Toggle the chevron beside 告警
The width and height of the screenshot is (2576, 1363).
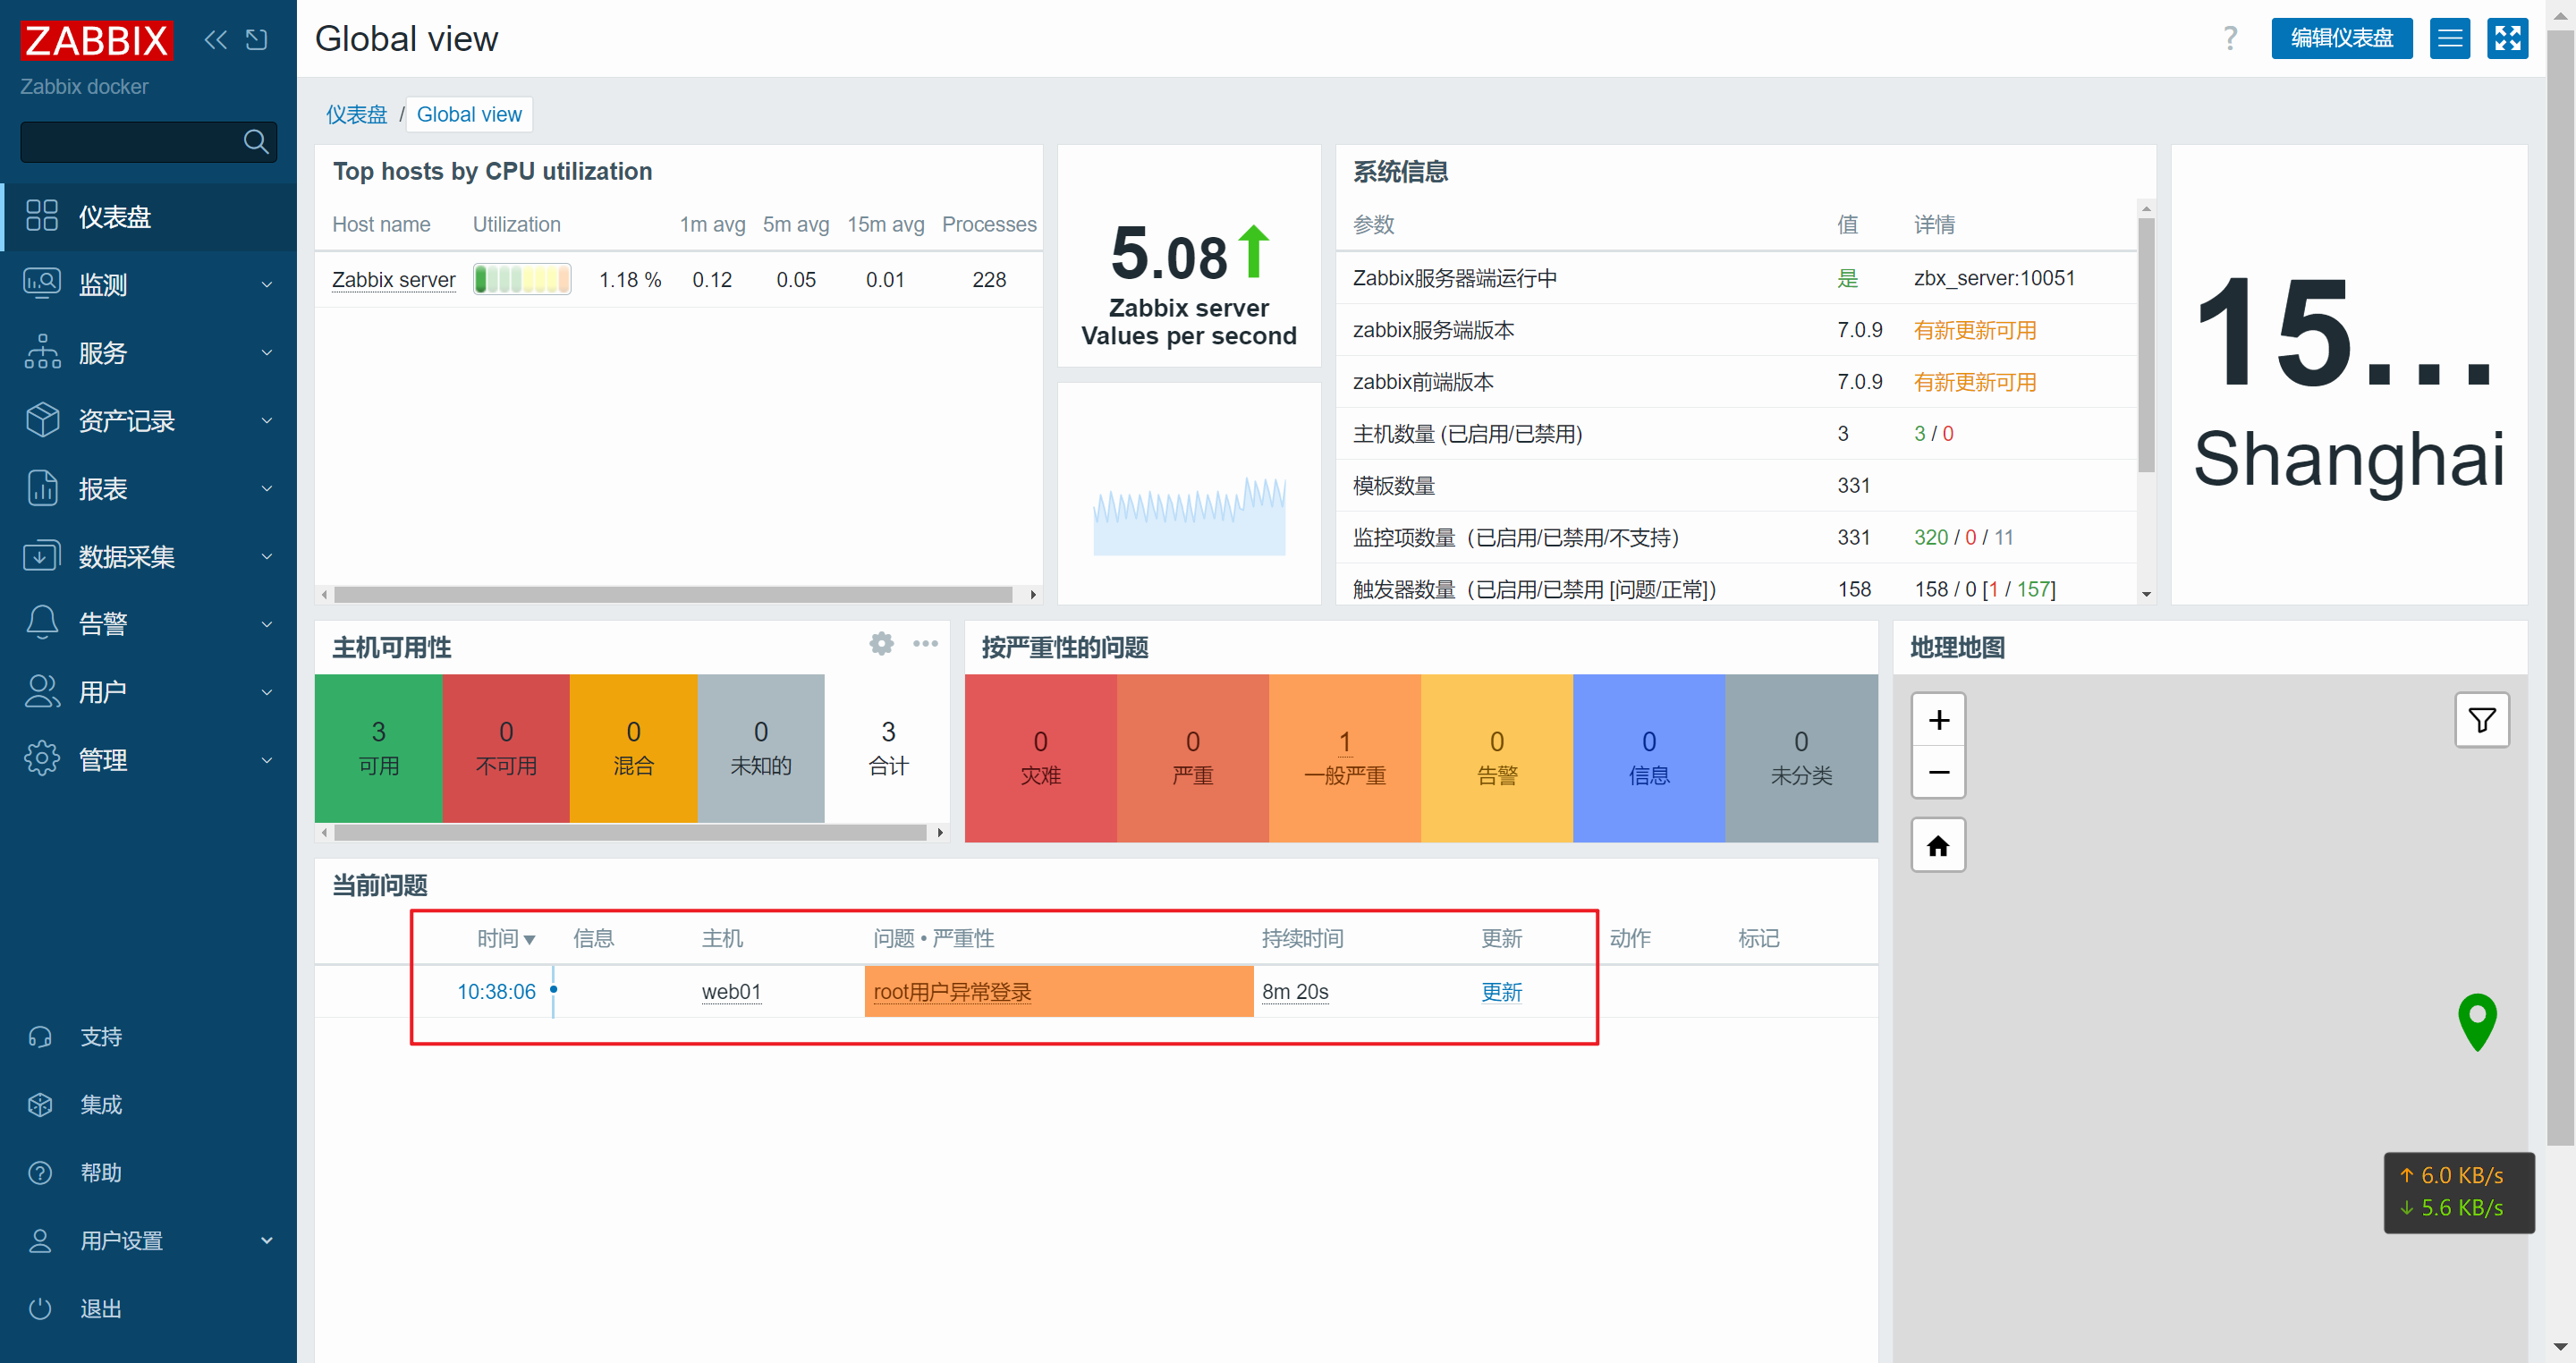266,625
